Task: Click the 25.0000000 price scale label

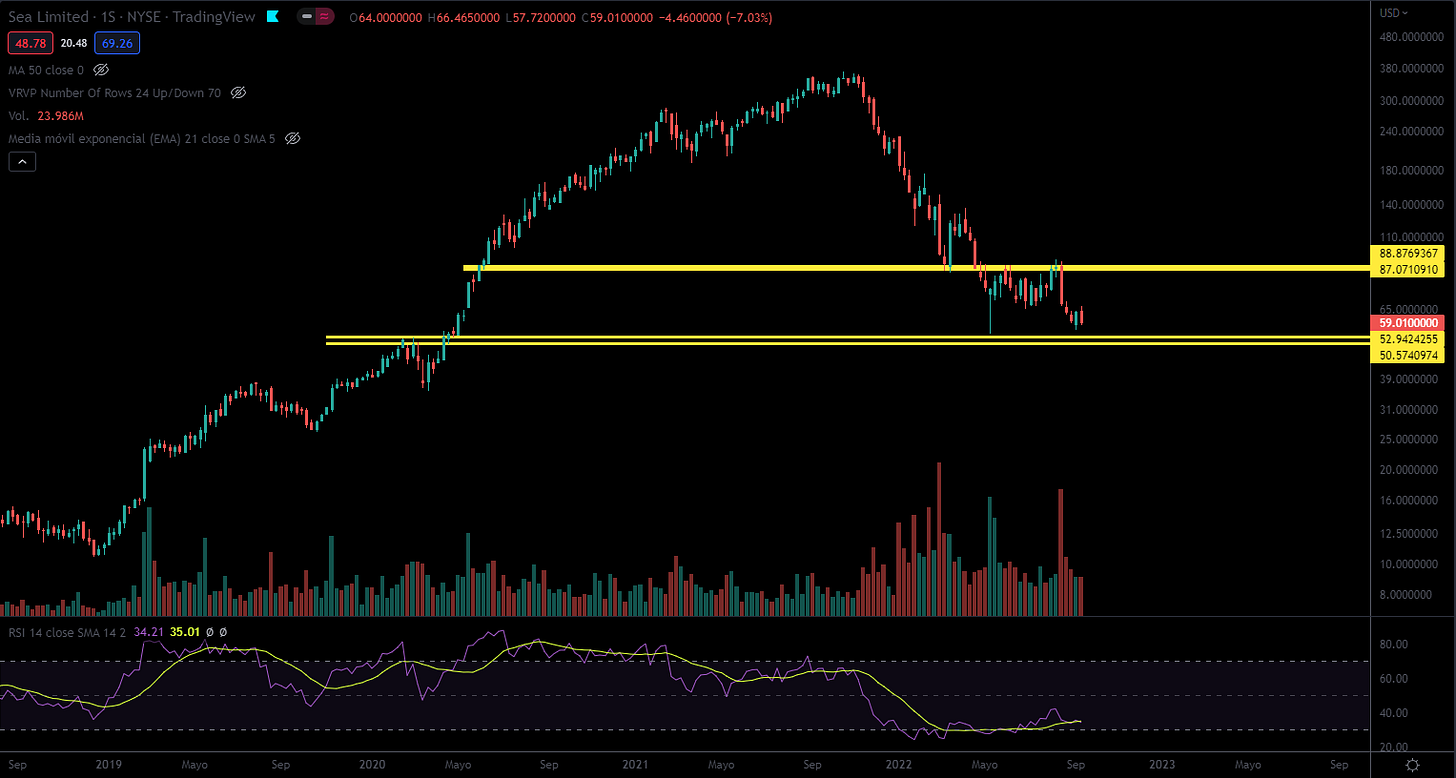Action: click(x=1408, y=440)
